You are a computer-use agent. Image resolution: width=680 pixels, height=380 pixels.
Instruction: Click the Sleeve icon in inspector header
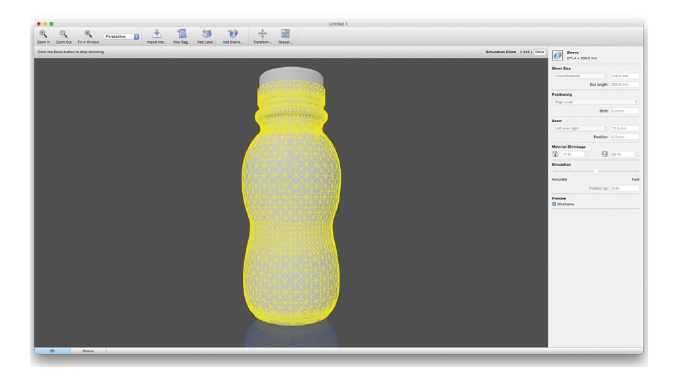pyautogui.click(x=558, y=55)
